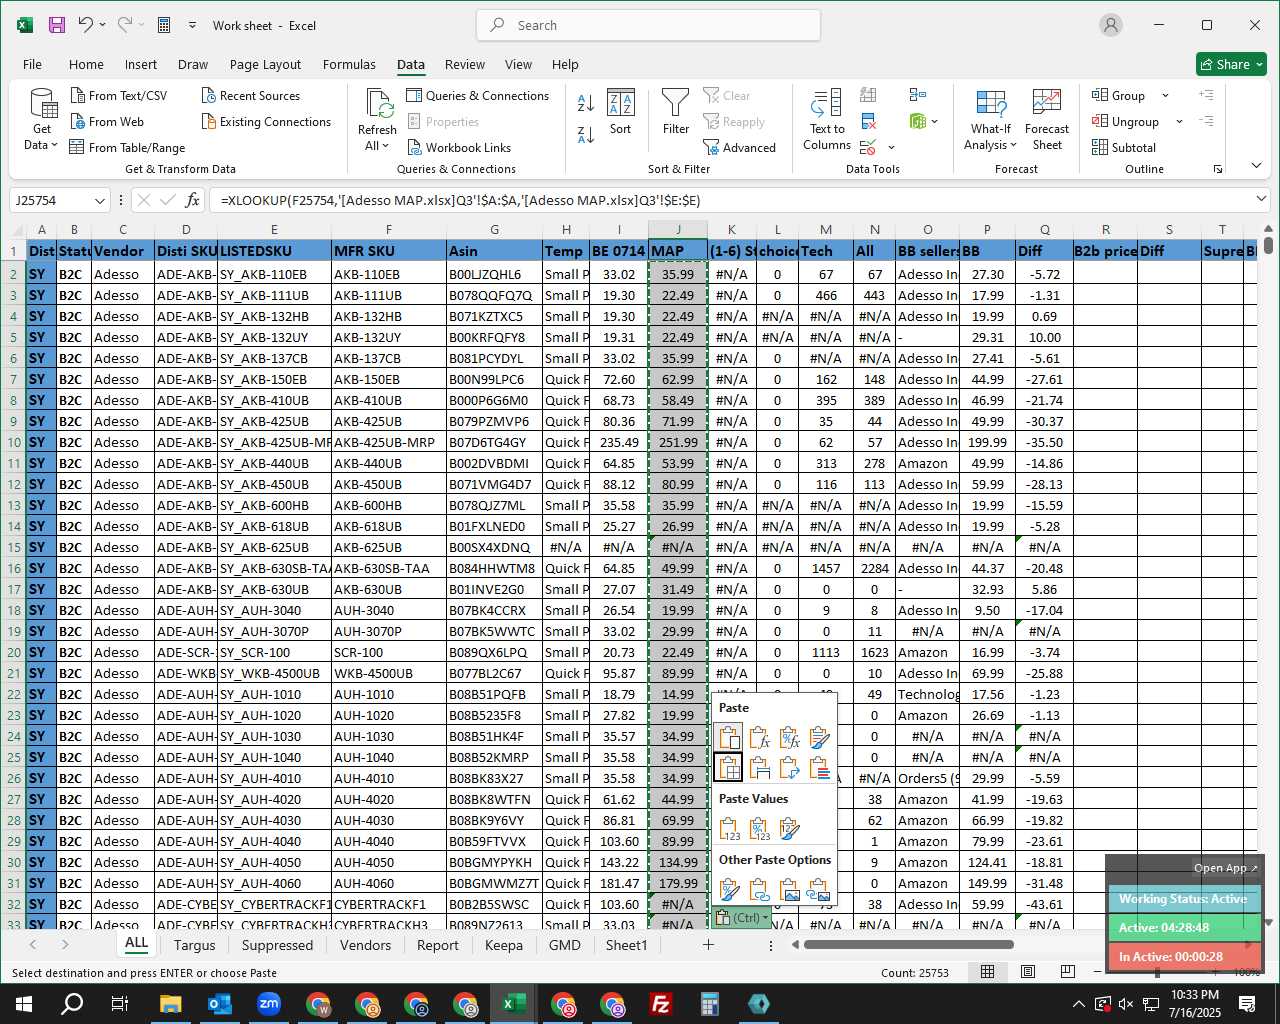The width and height of the screenshot is (1280, 1024).
Task: Switch to the Formulas ribbon tab
Action: [x=349, y=64]
